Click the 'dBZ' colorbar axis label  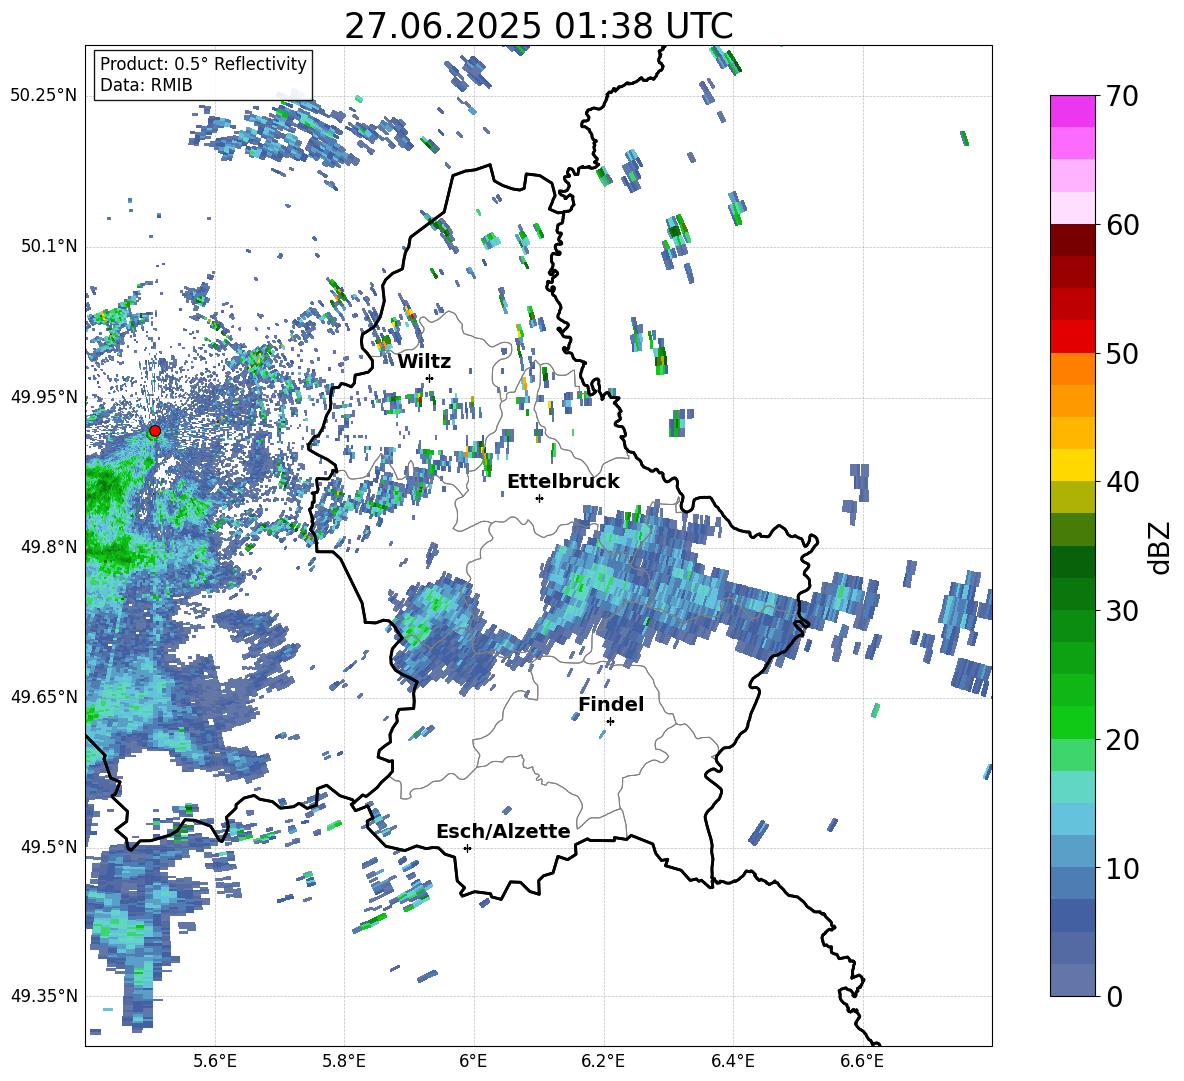coord(1158,547)
